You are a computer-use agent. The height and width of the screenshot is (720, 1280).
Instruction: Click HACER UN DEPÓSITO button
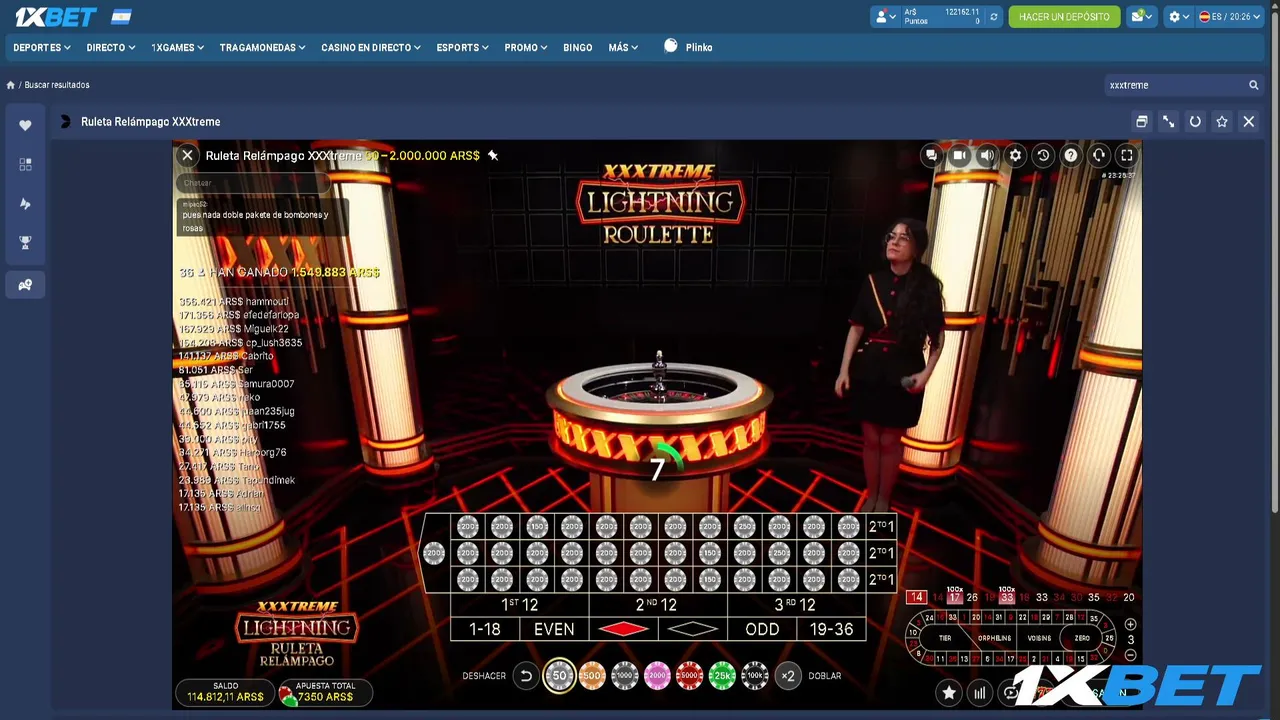point(1064,17)
